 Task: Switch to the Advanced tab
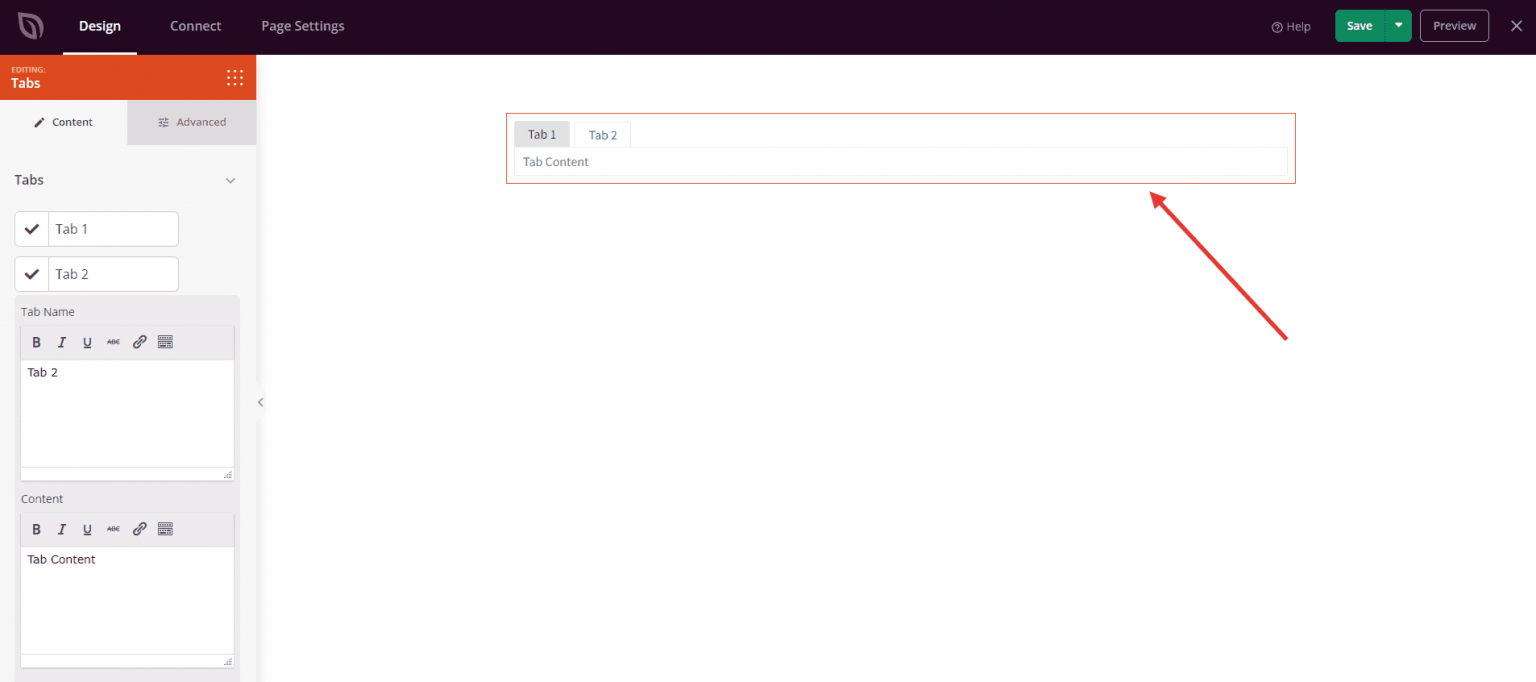point(191,121)
